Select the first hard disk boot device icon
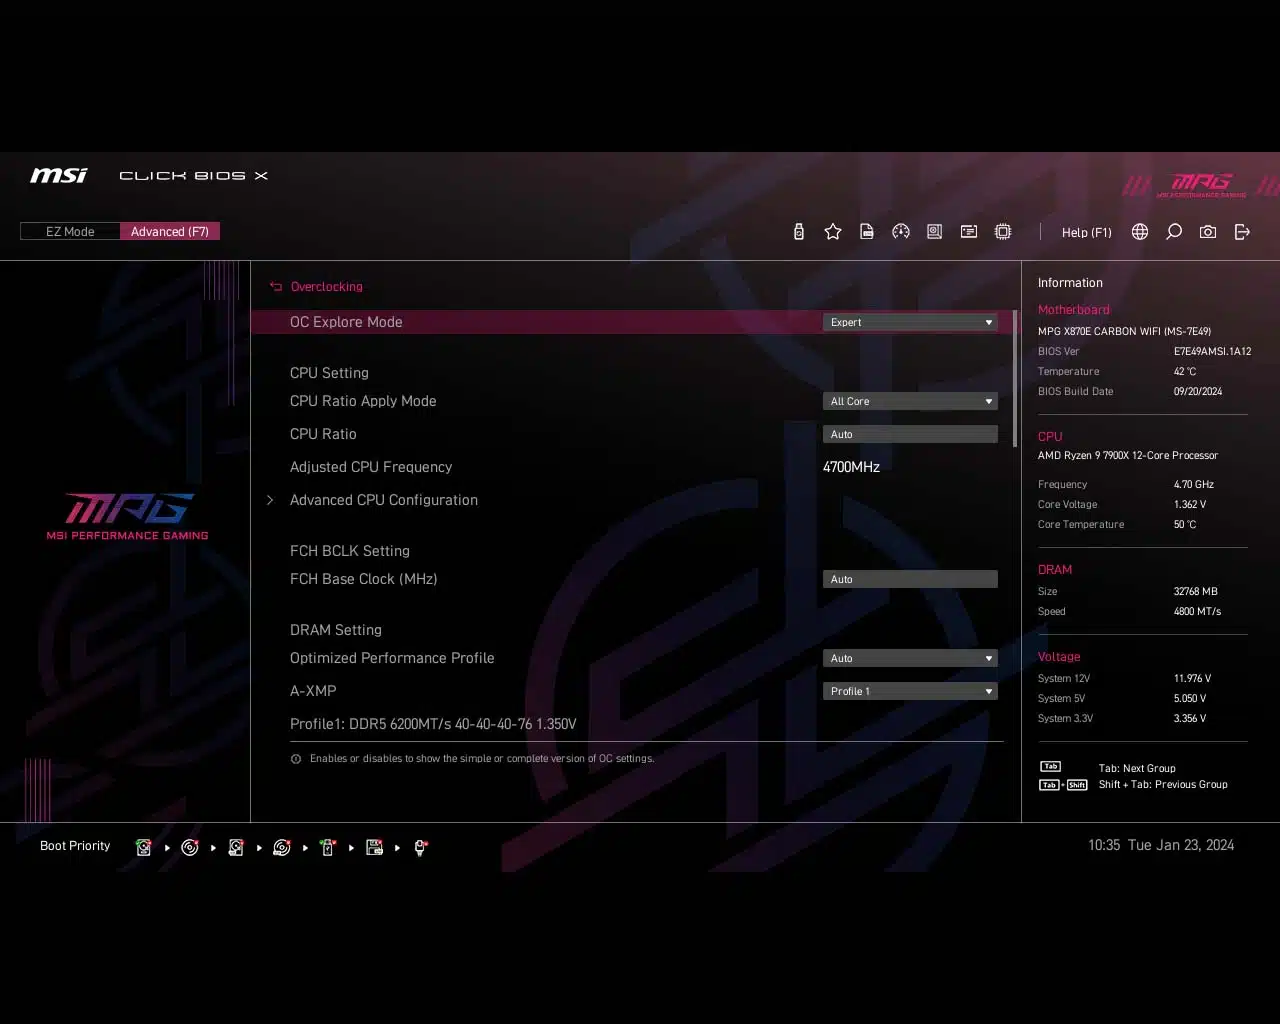 click(144, 848)
